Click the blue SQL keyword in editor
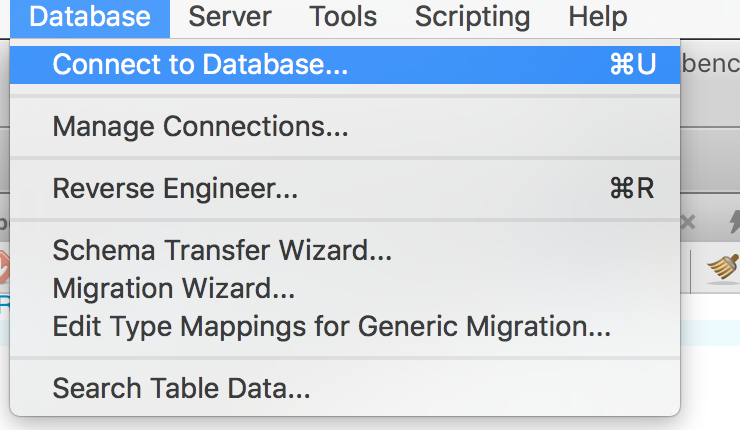Viewport: 740px width, 430px height. click(4, 306)
